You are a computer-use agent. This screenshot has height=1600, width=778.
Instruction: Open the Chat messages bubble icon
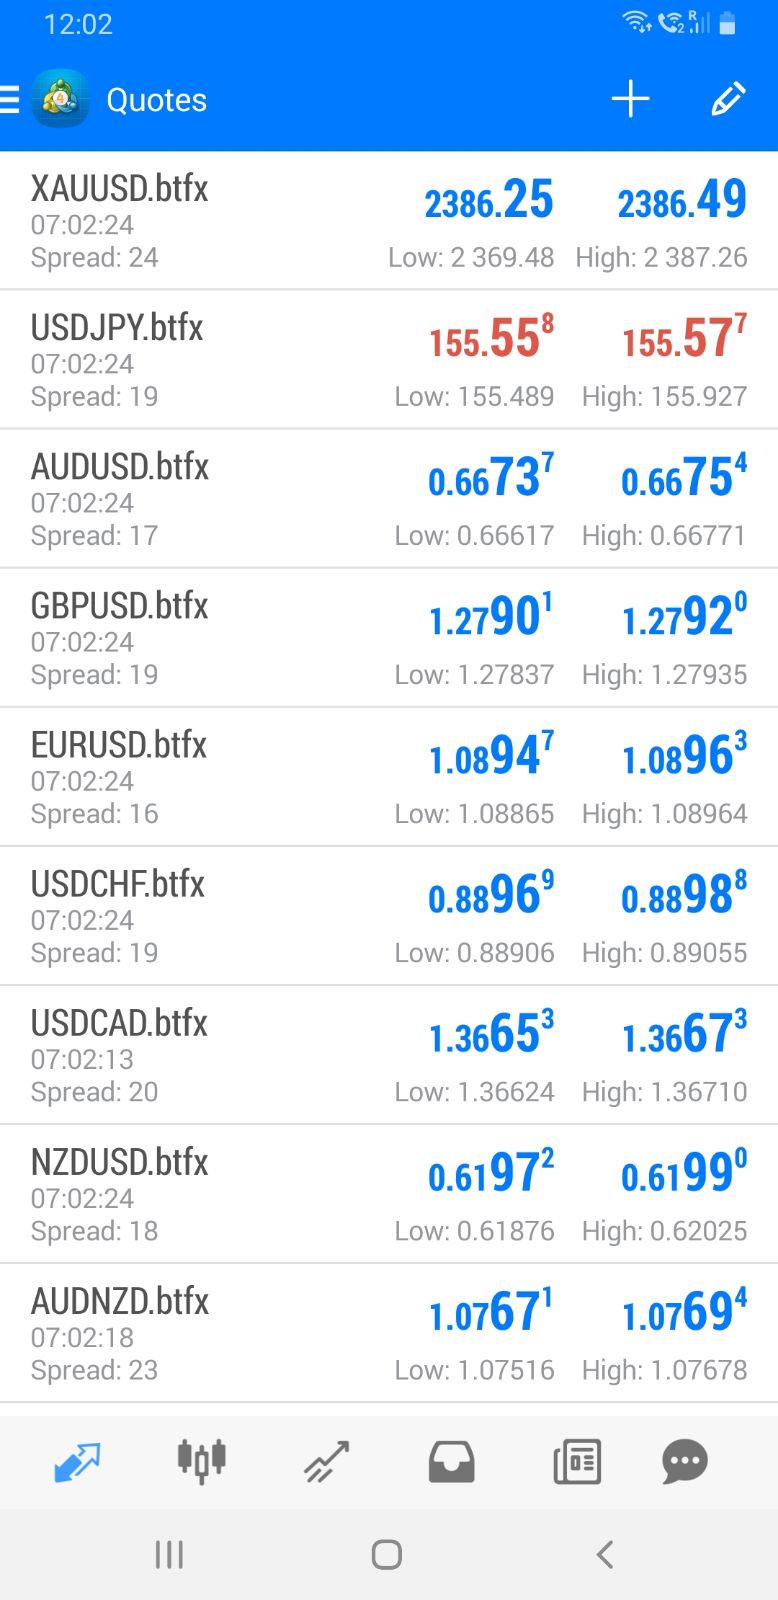click(685, 1462)
